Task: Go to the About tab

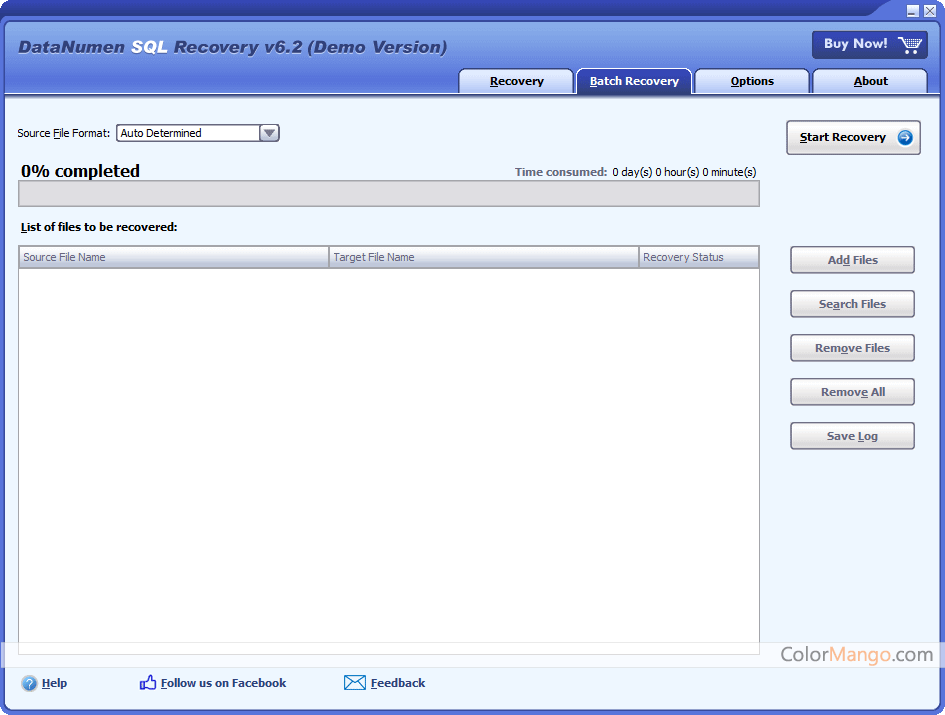Action: [x=870, y=82]
